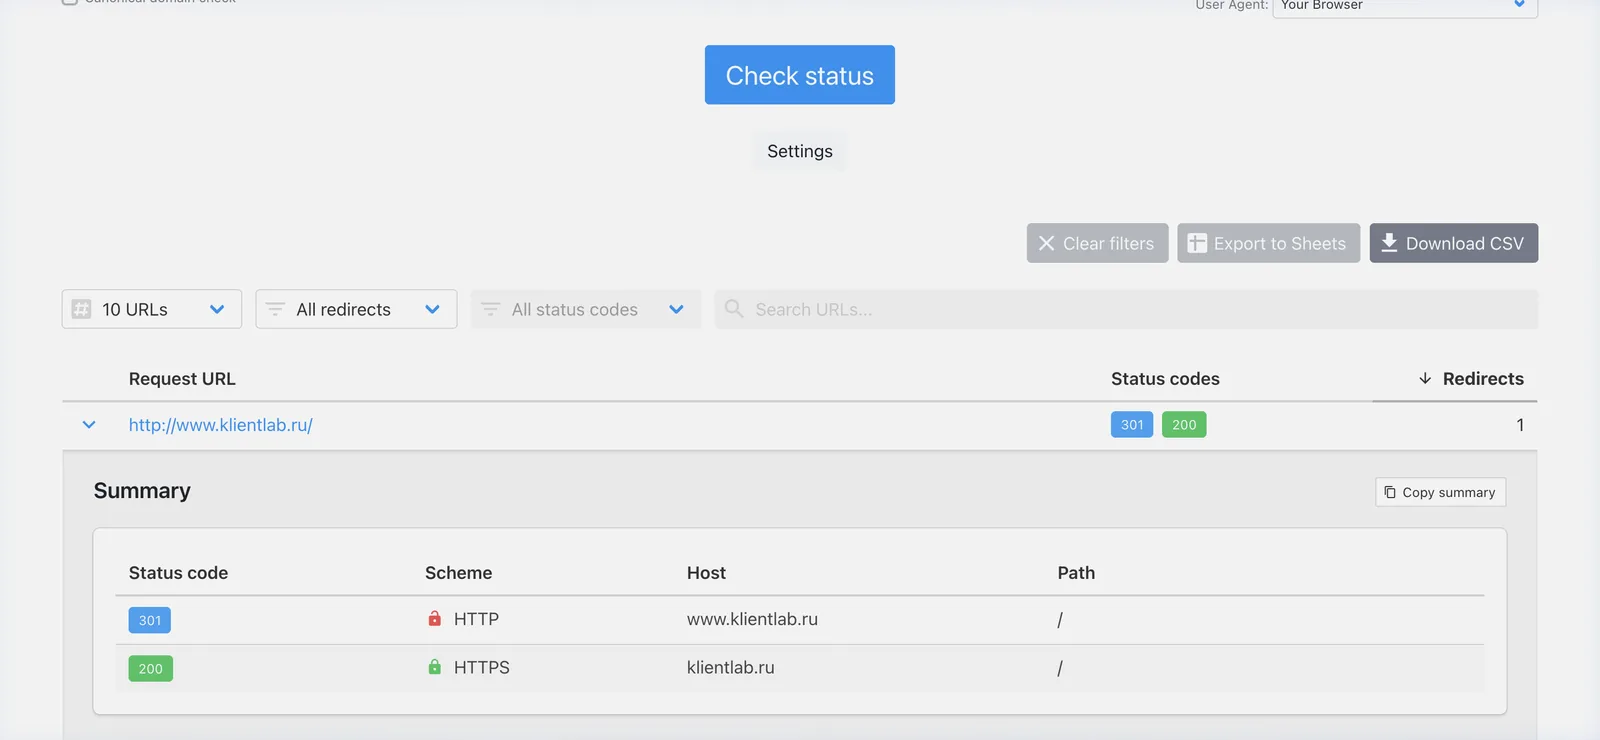Click the filter lines icon in All redirects
The width and height of the screenshot is (1600, 740).
pos(275,309)
